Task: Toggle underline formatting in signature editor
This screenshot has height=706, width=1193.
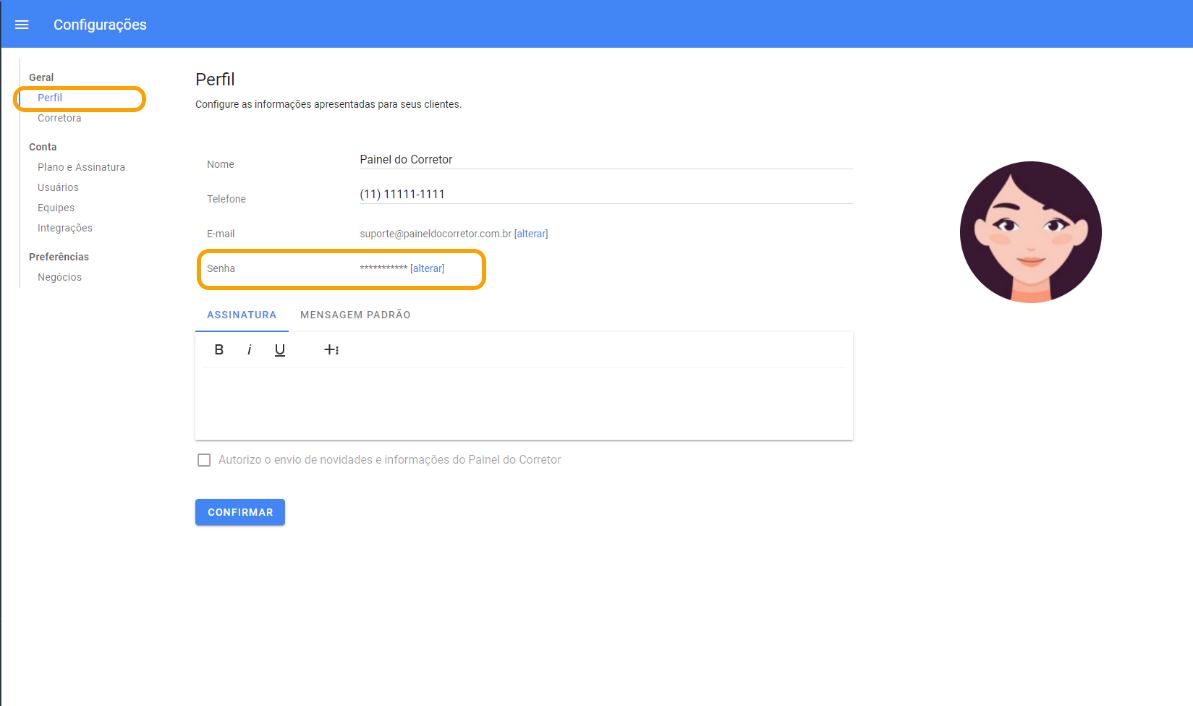Action: click(279, 350)
